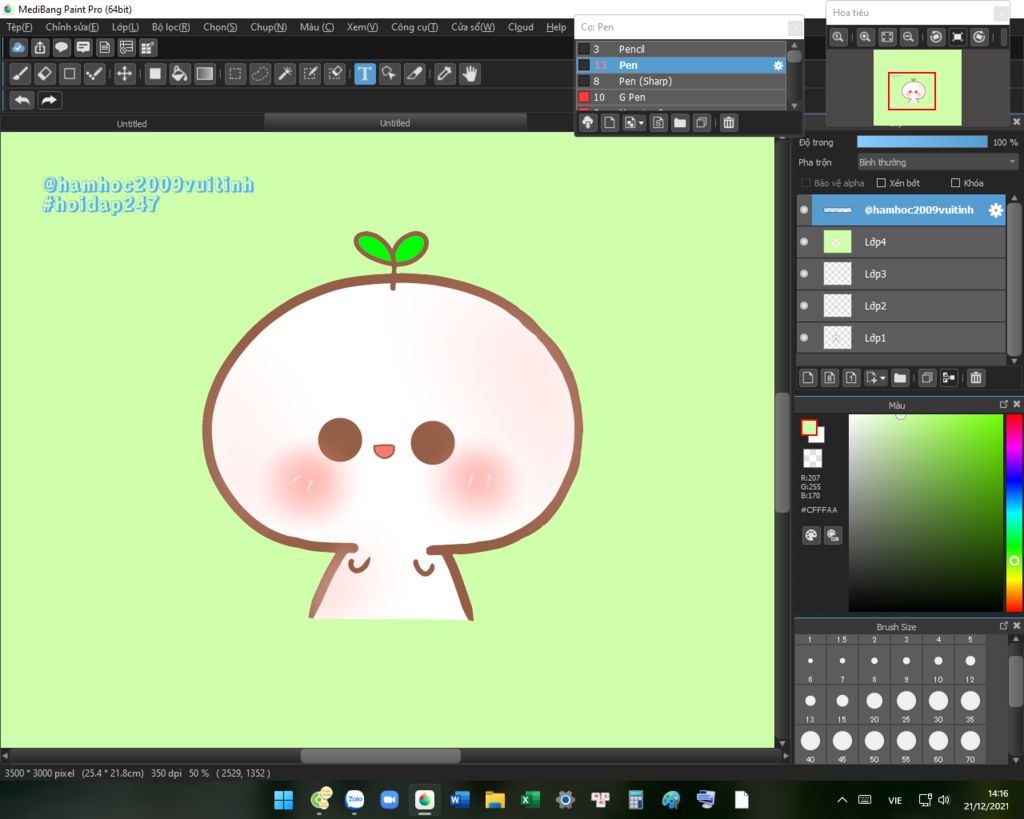Open settings gear for the @hamhoc2009vuitinh layer
The image size is (1024, 819).
pyautogui.click(x=995, y=210)
